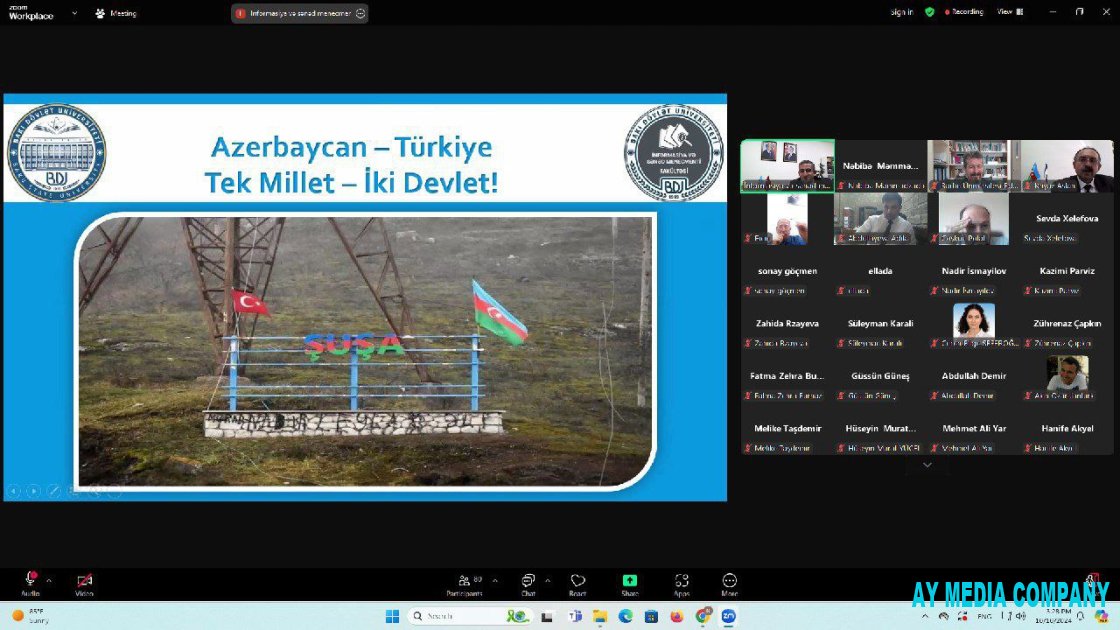The width and height of the screenshot is (1120, 630).
Task: Select Zührenaz Çapkın participant tile
Action: click(1066, 332)
